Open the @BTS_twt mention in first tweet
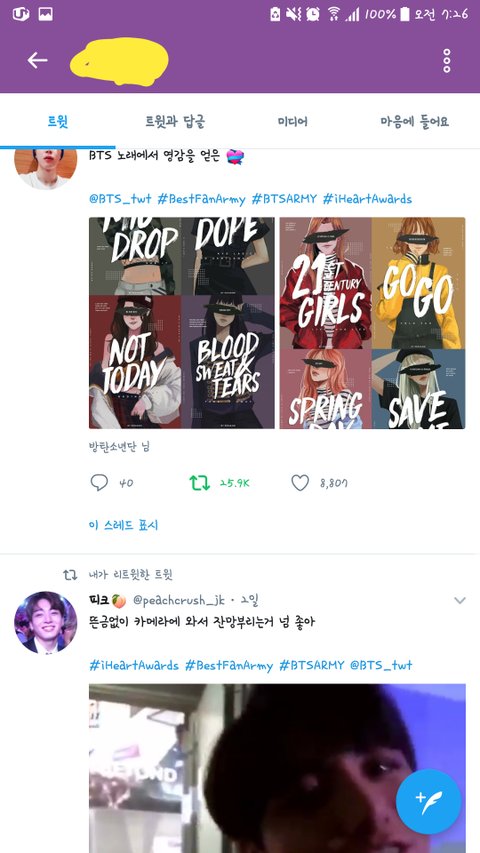Image resolution: width=480 pixels, height=853 pixels. (120, 199)
